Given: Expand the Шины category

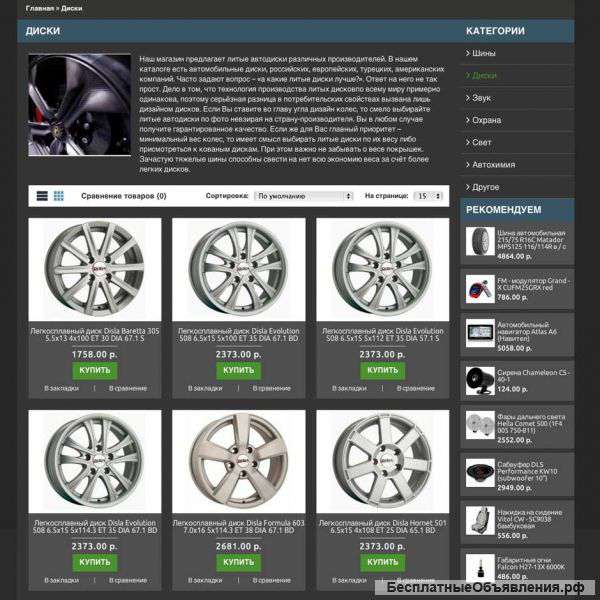Looking at the screenshot, I should [483, 53].
